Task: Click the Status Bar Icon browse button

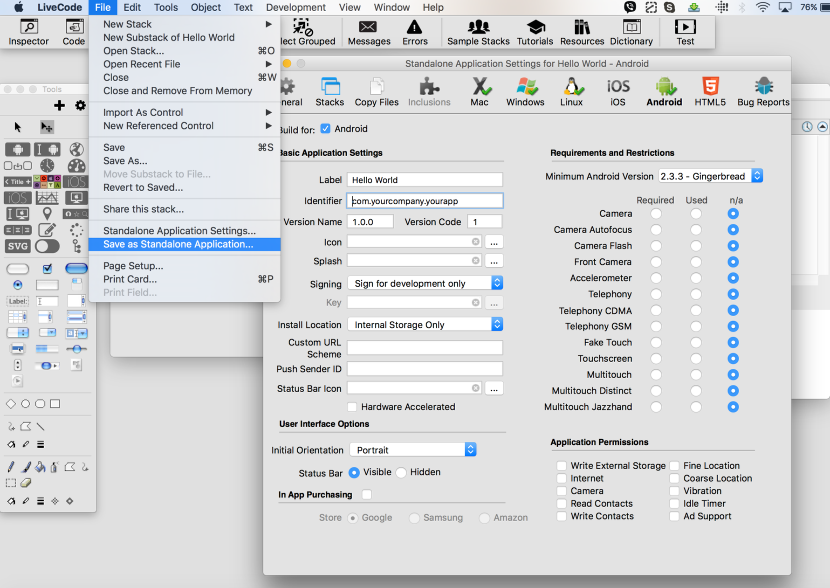Action: coord(494,388)
